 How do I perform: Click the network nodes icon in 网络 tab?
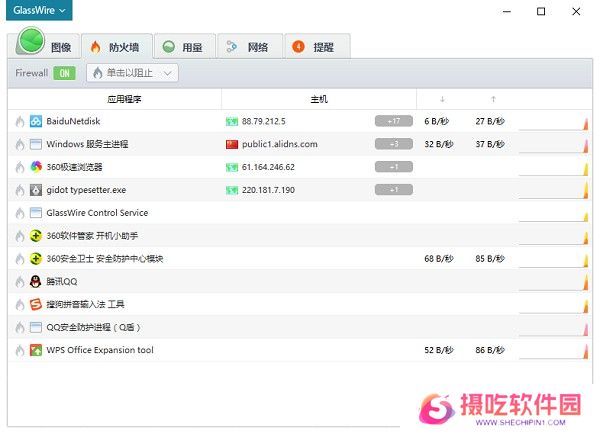point(232,47)
